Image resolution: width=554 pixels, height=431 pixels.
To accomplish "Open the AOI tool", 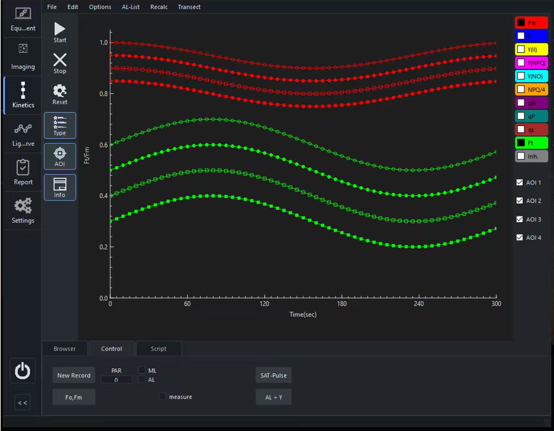I will pos(60,156).
